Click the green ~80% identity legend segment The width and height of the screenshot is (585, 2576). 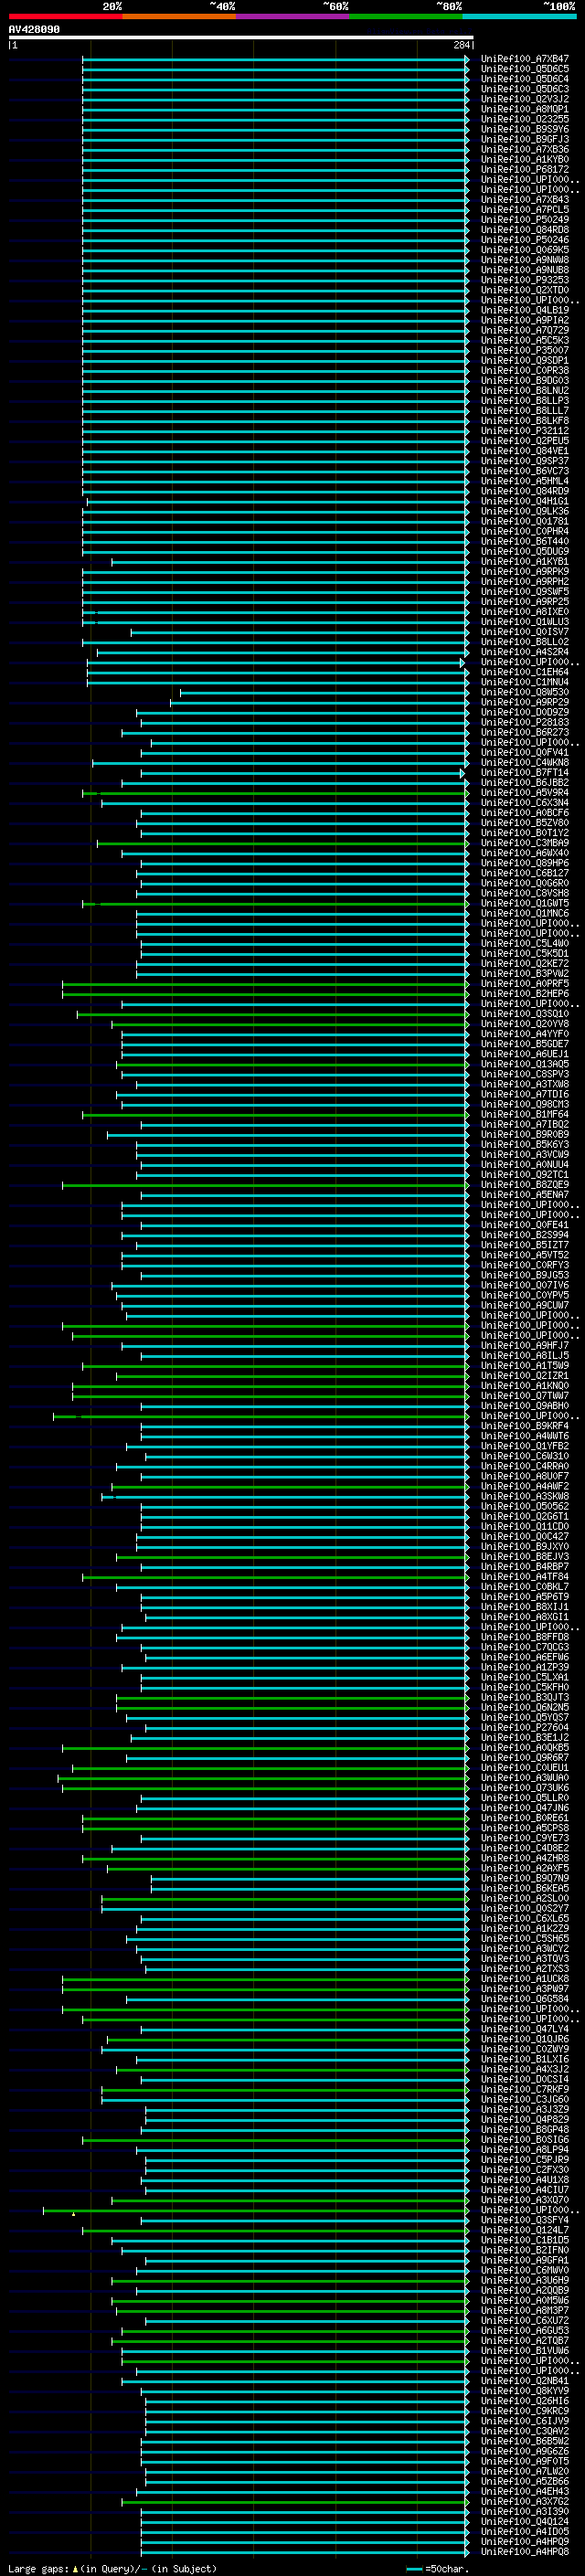point(406,16)
